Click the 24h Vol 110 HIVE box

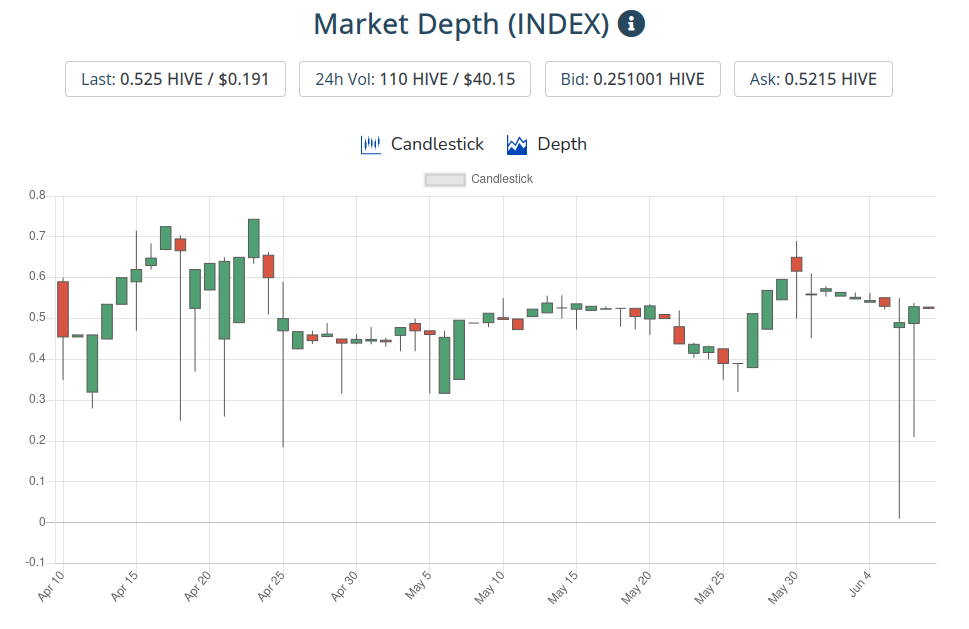[x=415, y=79]
